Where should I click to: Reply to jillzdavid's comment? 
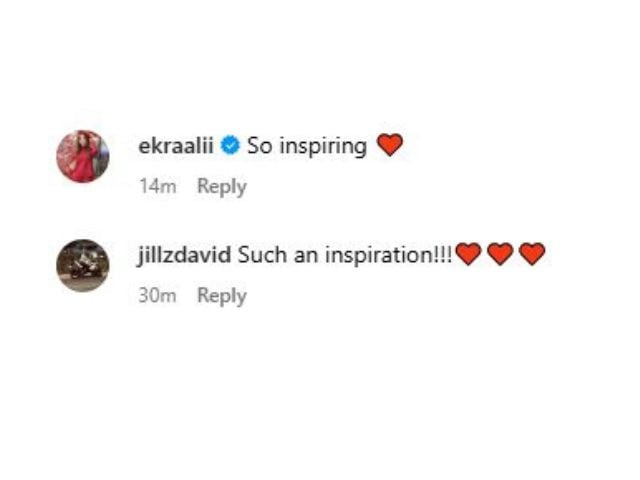[x=222, y=296]
